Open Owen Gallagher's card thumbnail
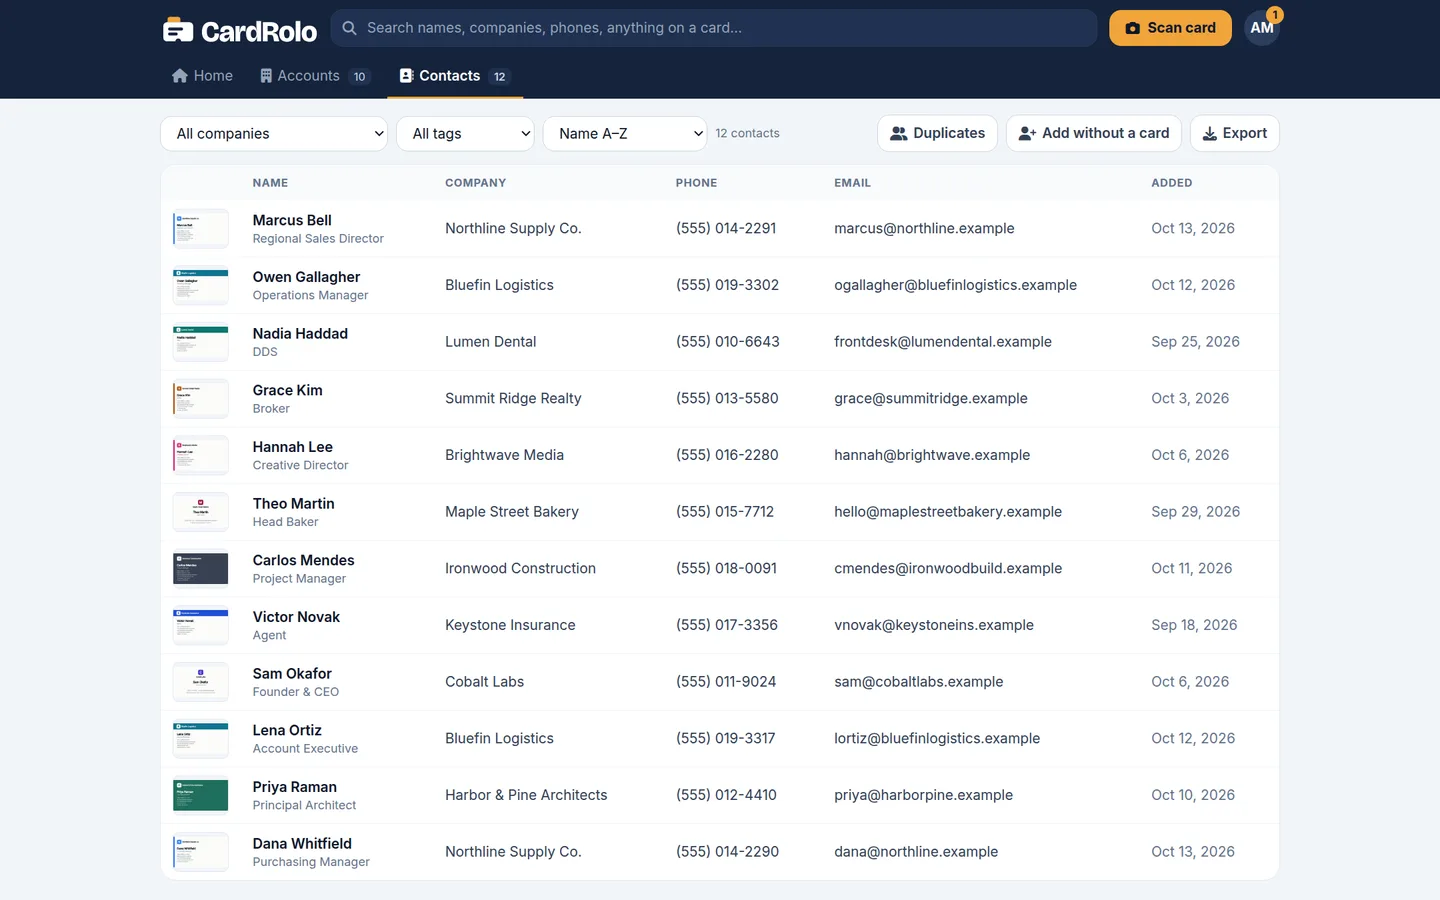 201,286
